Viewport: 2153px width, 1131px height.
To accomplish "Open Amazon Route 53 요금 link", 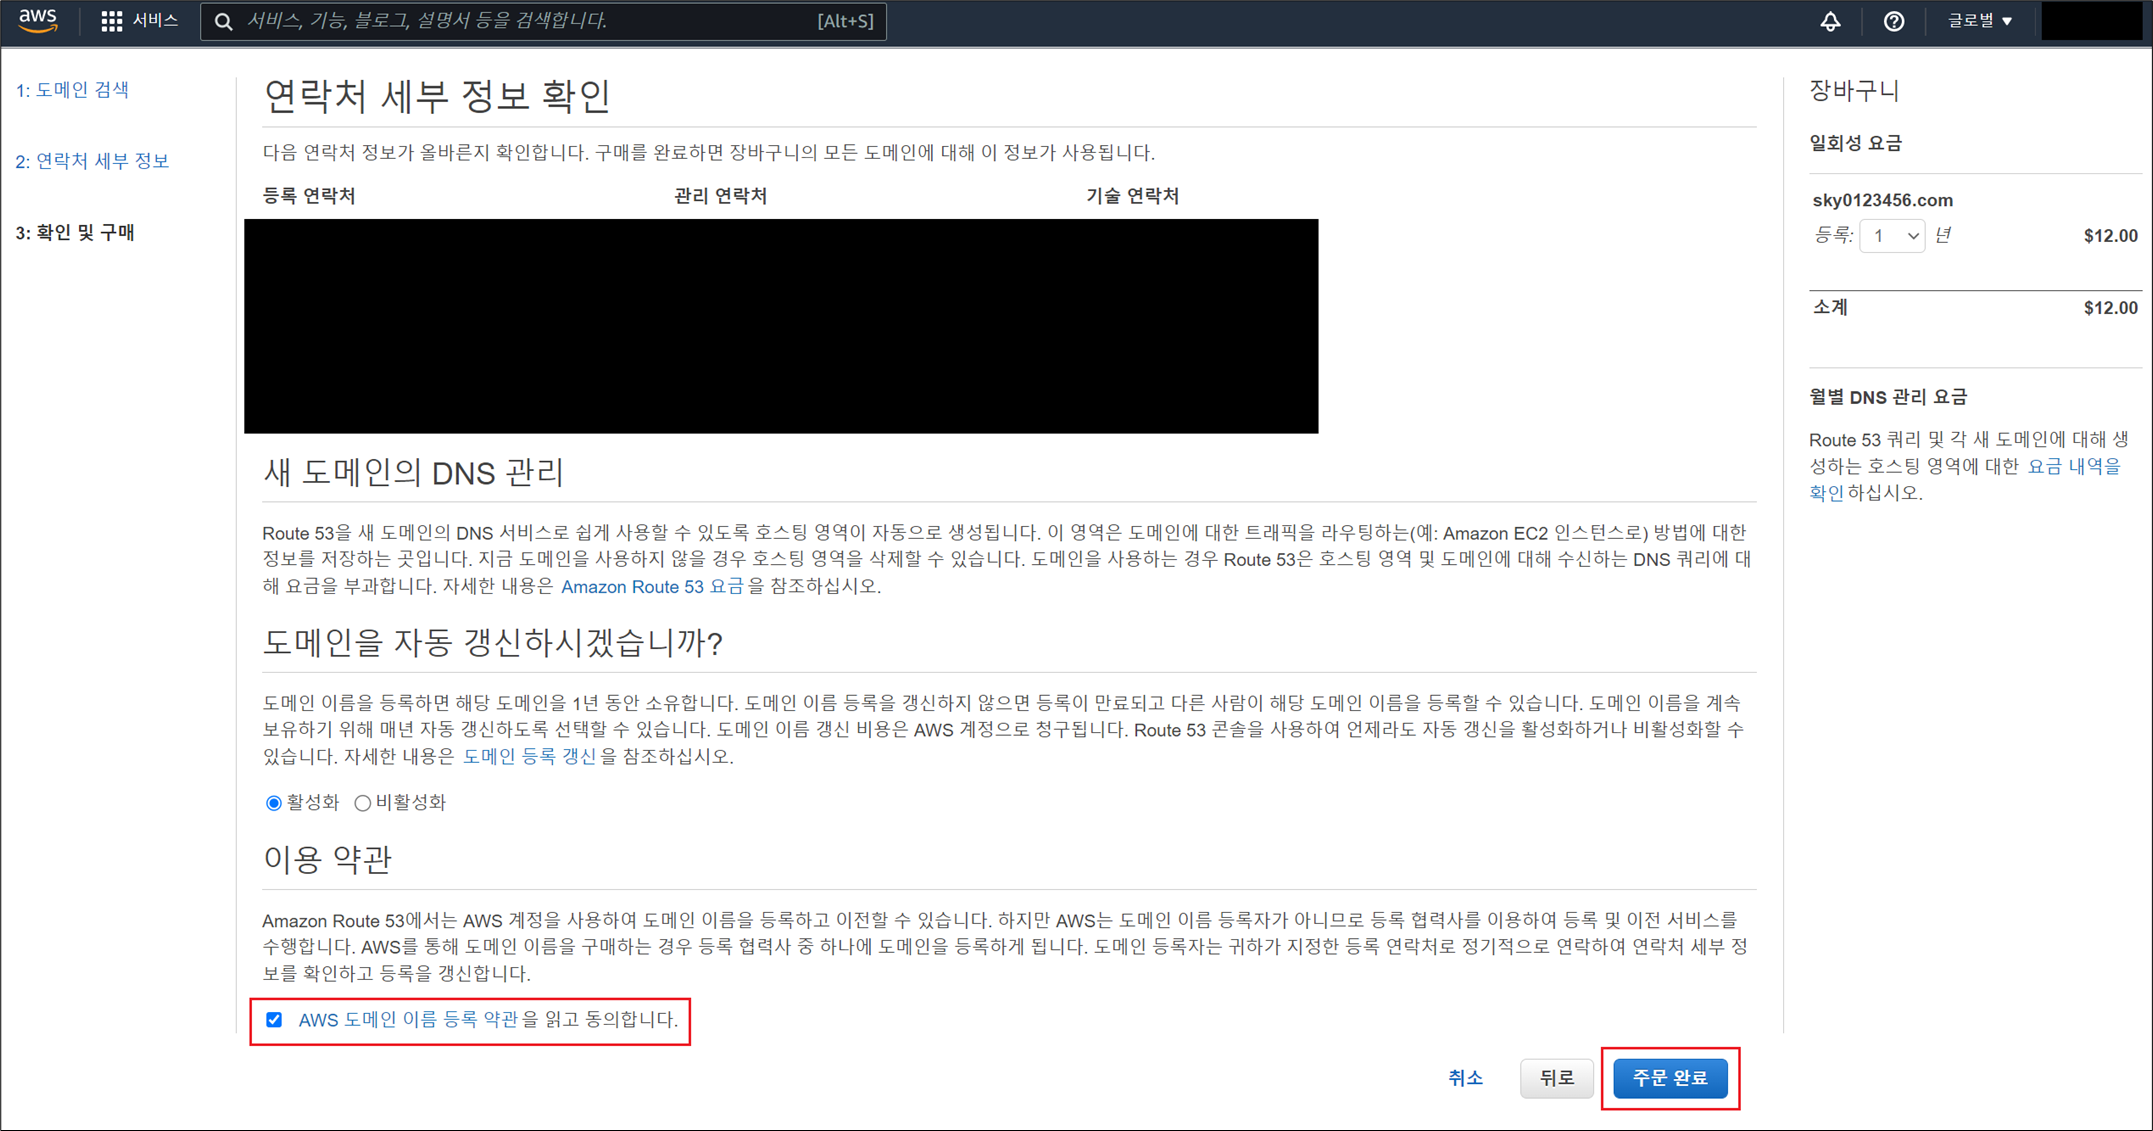I will pyautogui.click(x=652, y=587).
